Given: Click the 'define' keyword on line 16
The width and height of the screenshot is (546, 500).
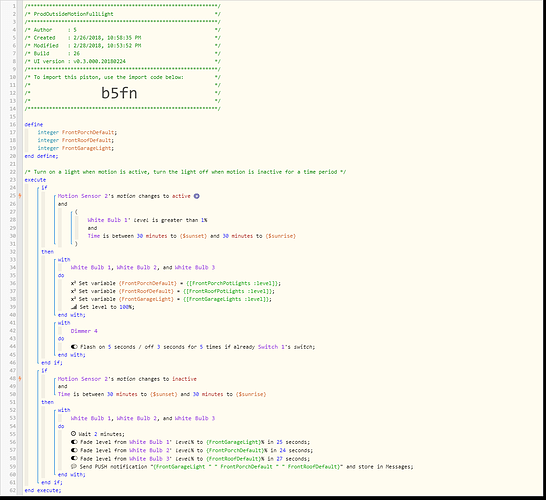Looking at the screenshot, I should 34,124.
